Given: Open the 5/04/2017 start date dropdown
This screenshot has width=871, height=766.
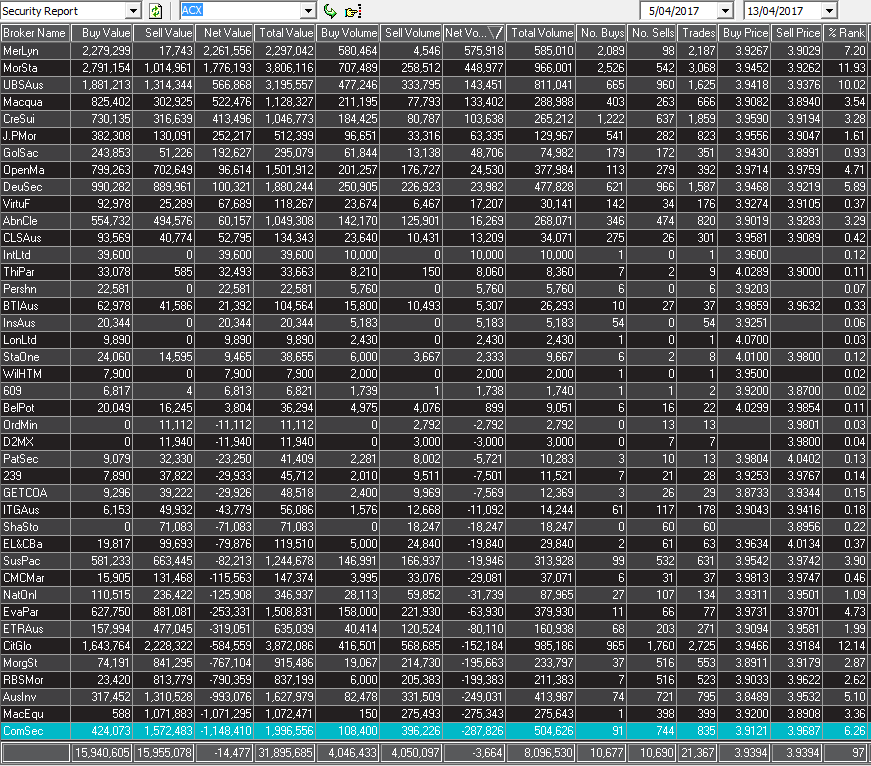Looking at the screenshot, I should [x=725, y=11].
